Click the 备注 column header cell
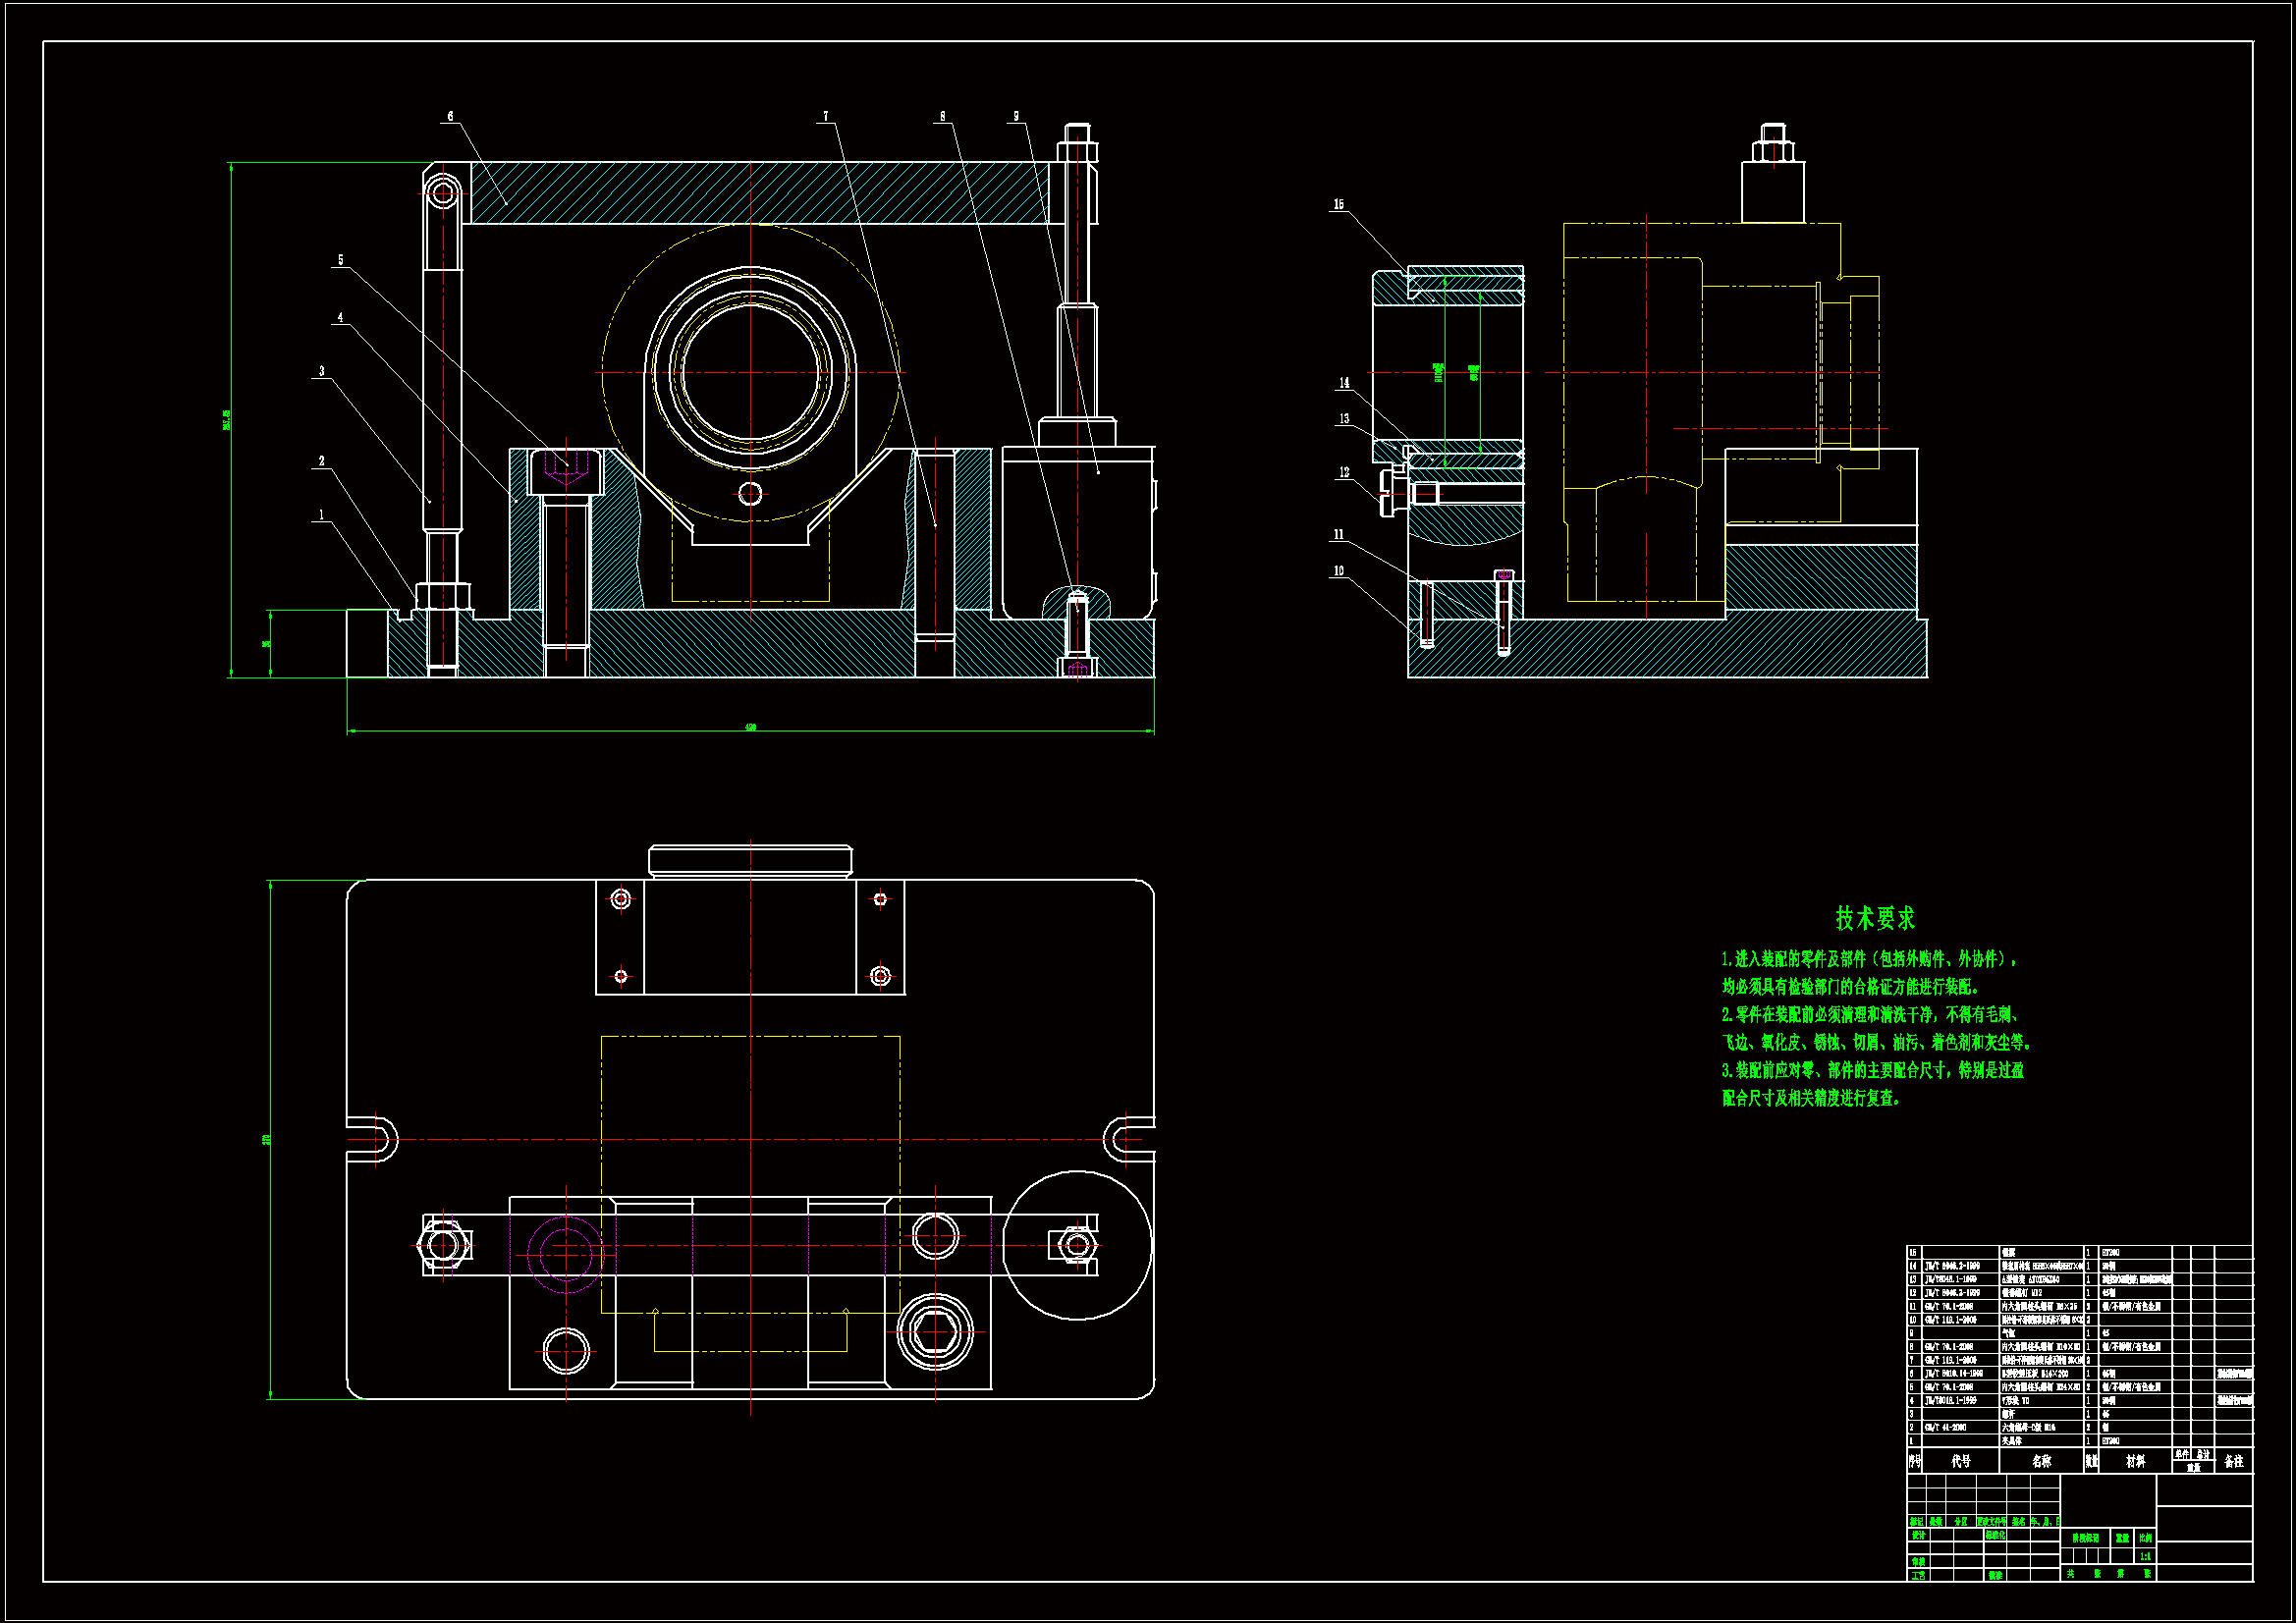 click(2233, 1461)
